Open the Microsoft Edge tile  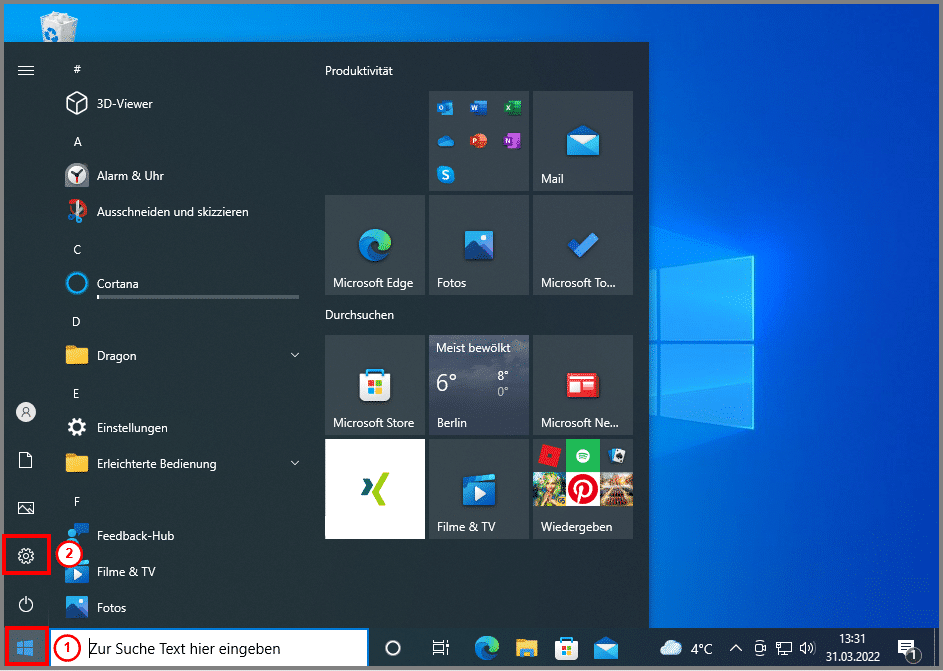point(374,244)
